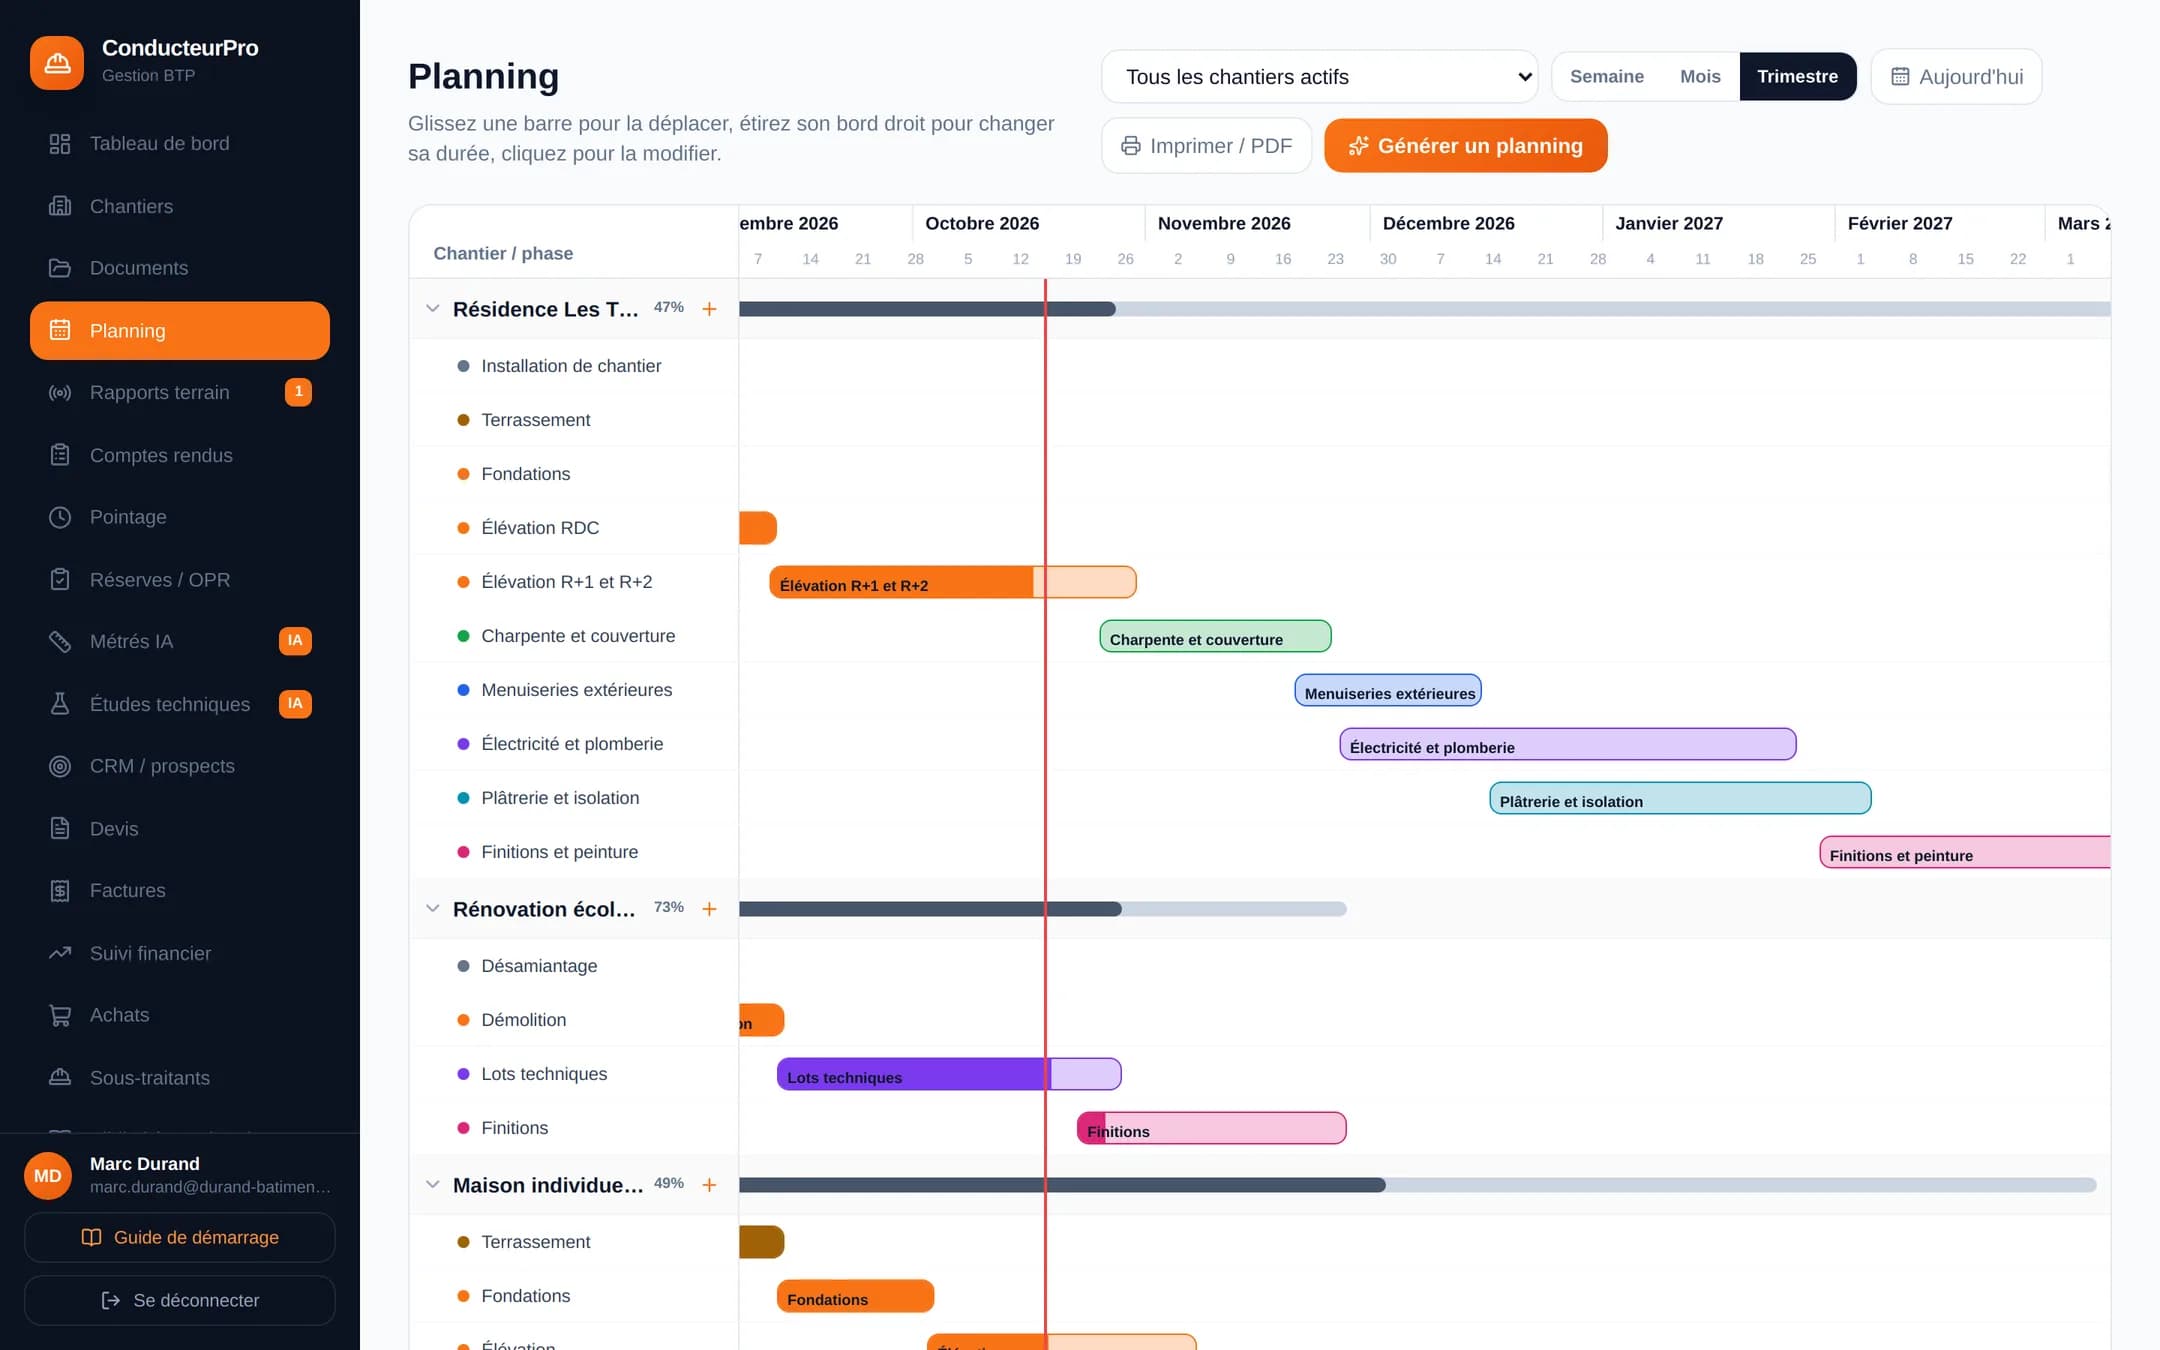Click the ConducteurPro hard-hat logo
2160x1350 pixels.
tap(57, 62)
